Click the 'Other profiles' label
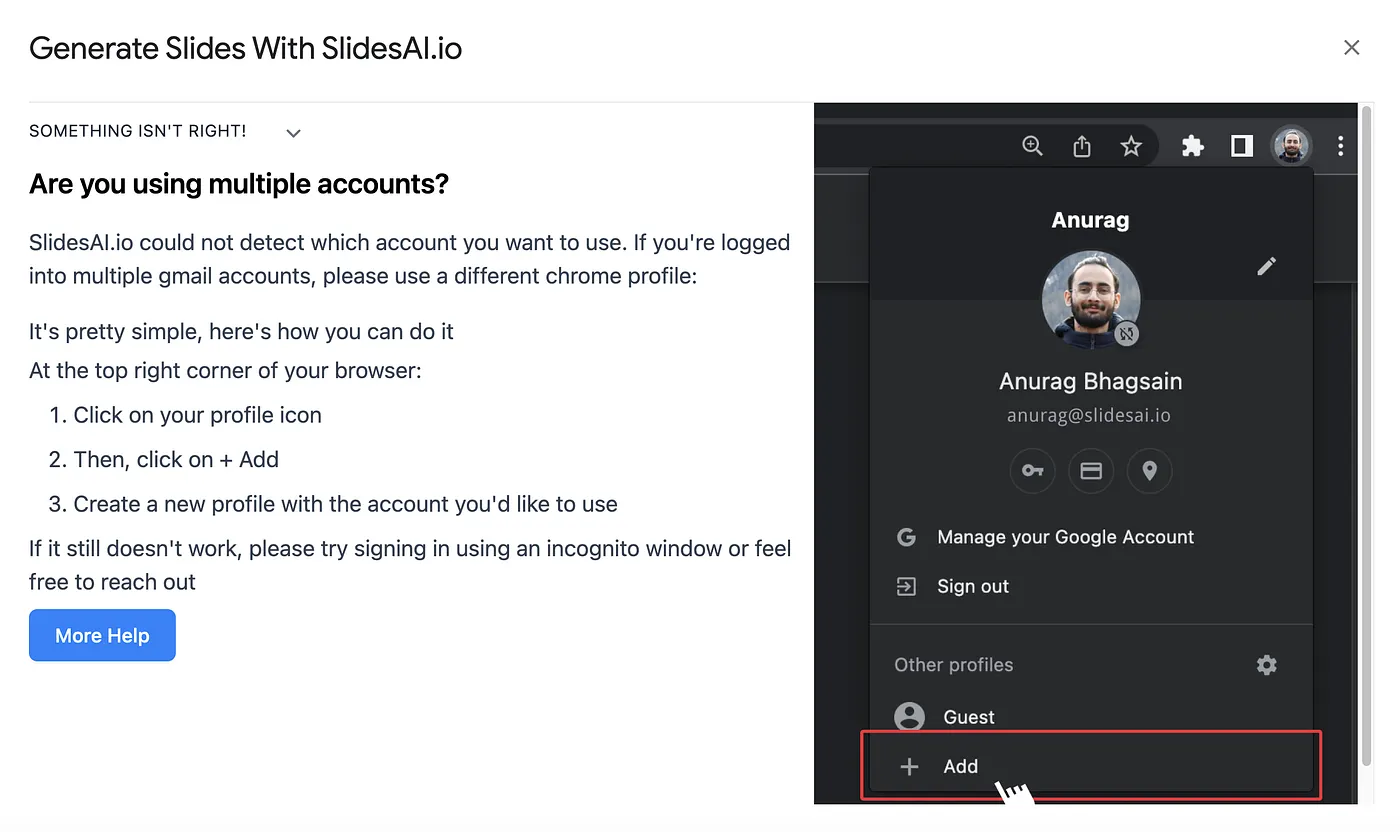 (x=953, y=665)
